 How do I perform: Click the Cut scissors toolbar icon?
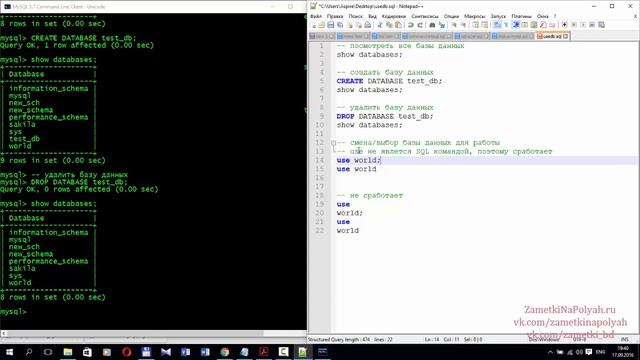[380, 25]
